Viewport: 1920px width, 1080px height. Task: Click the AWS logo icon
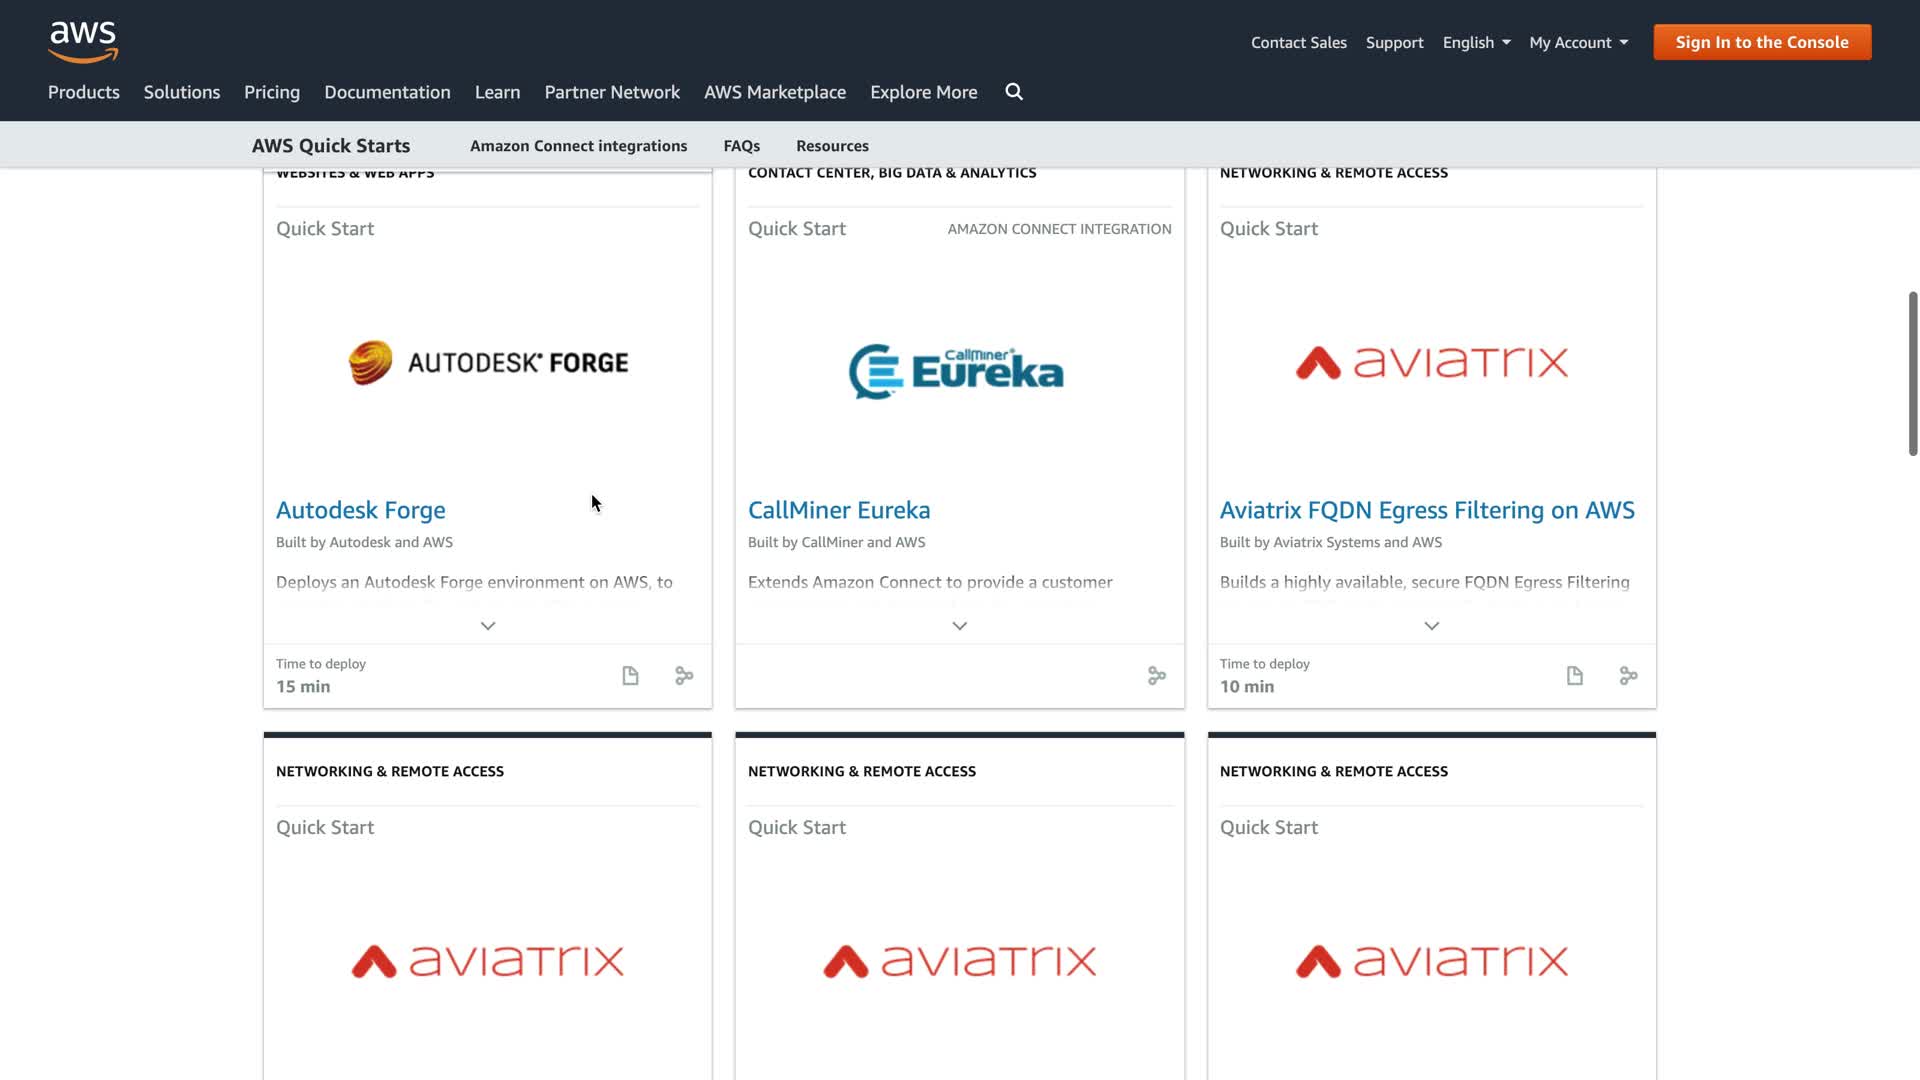[84, 41]
